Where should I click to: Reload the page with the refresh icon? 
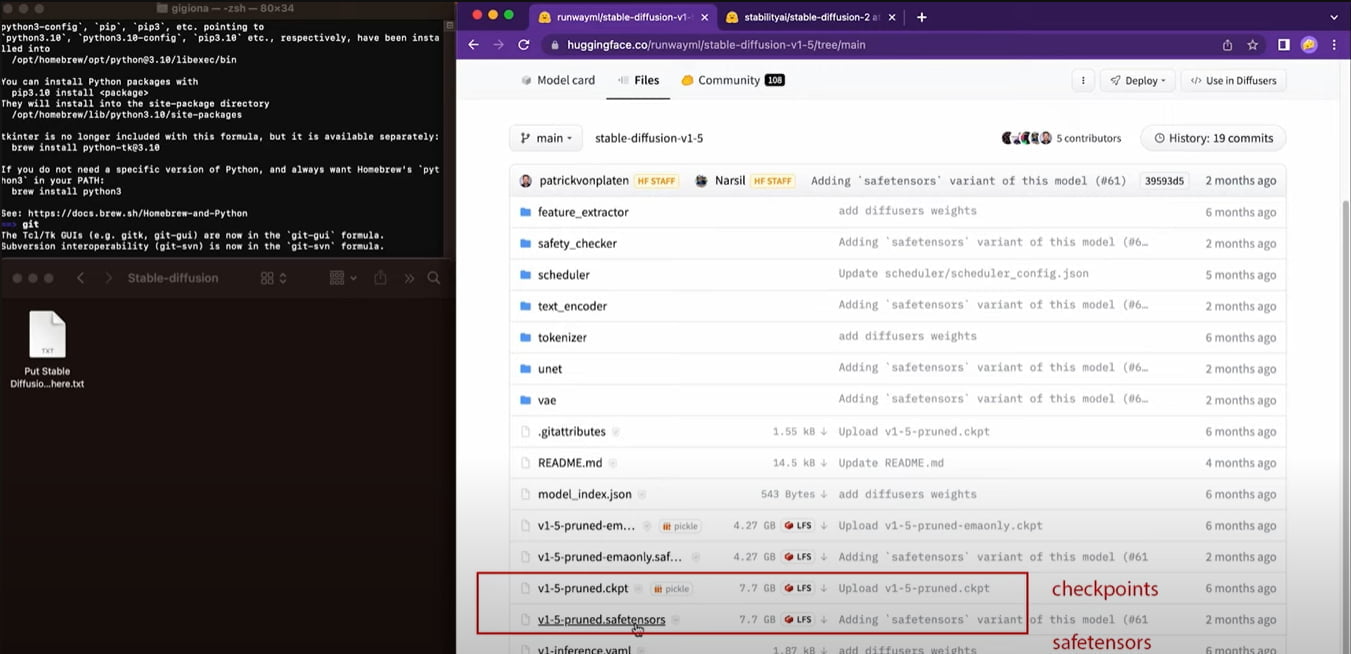coord(524,44)
